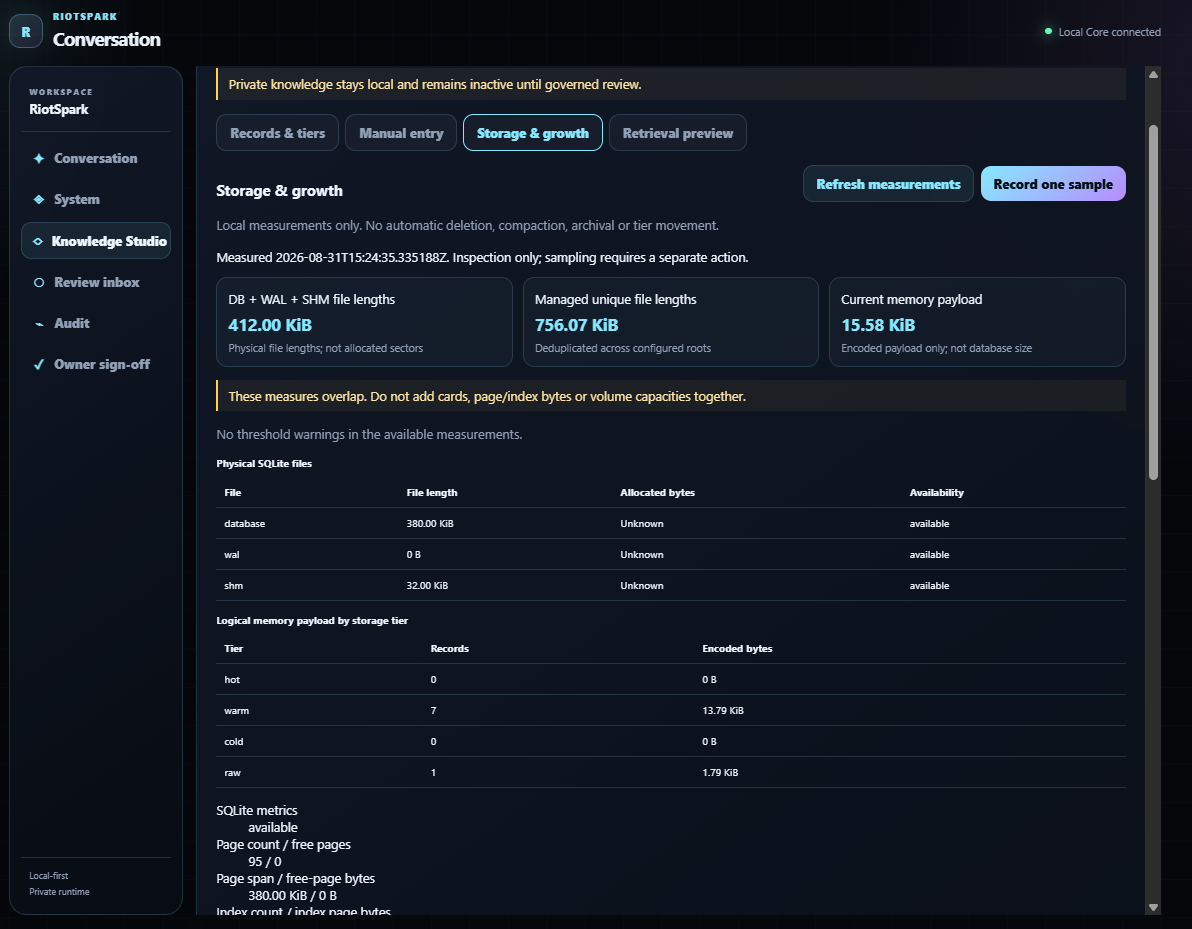Open Review inbox from the sidebar
Image resolution: width=1192 pixels, height=929 pixels.
click(96, 282)
